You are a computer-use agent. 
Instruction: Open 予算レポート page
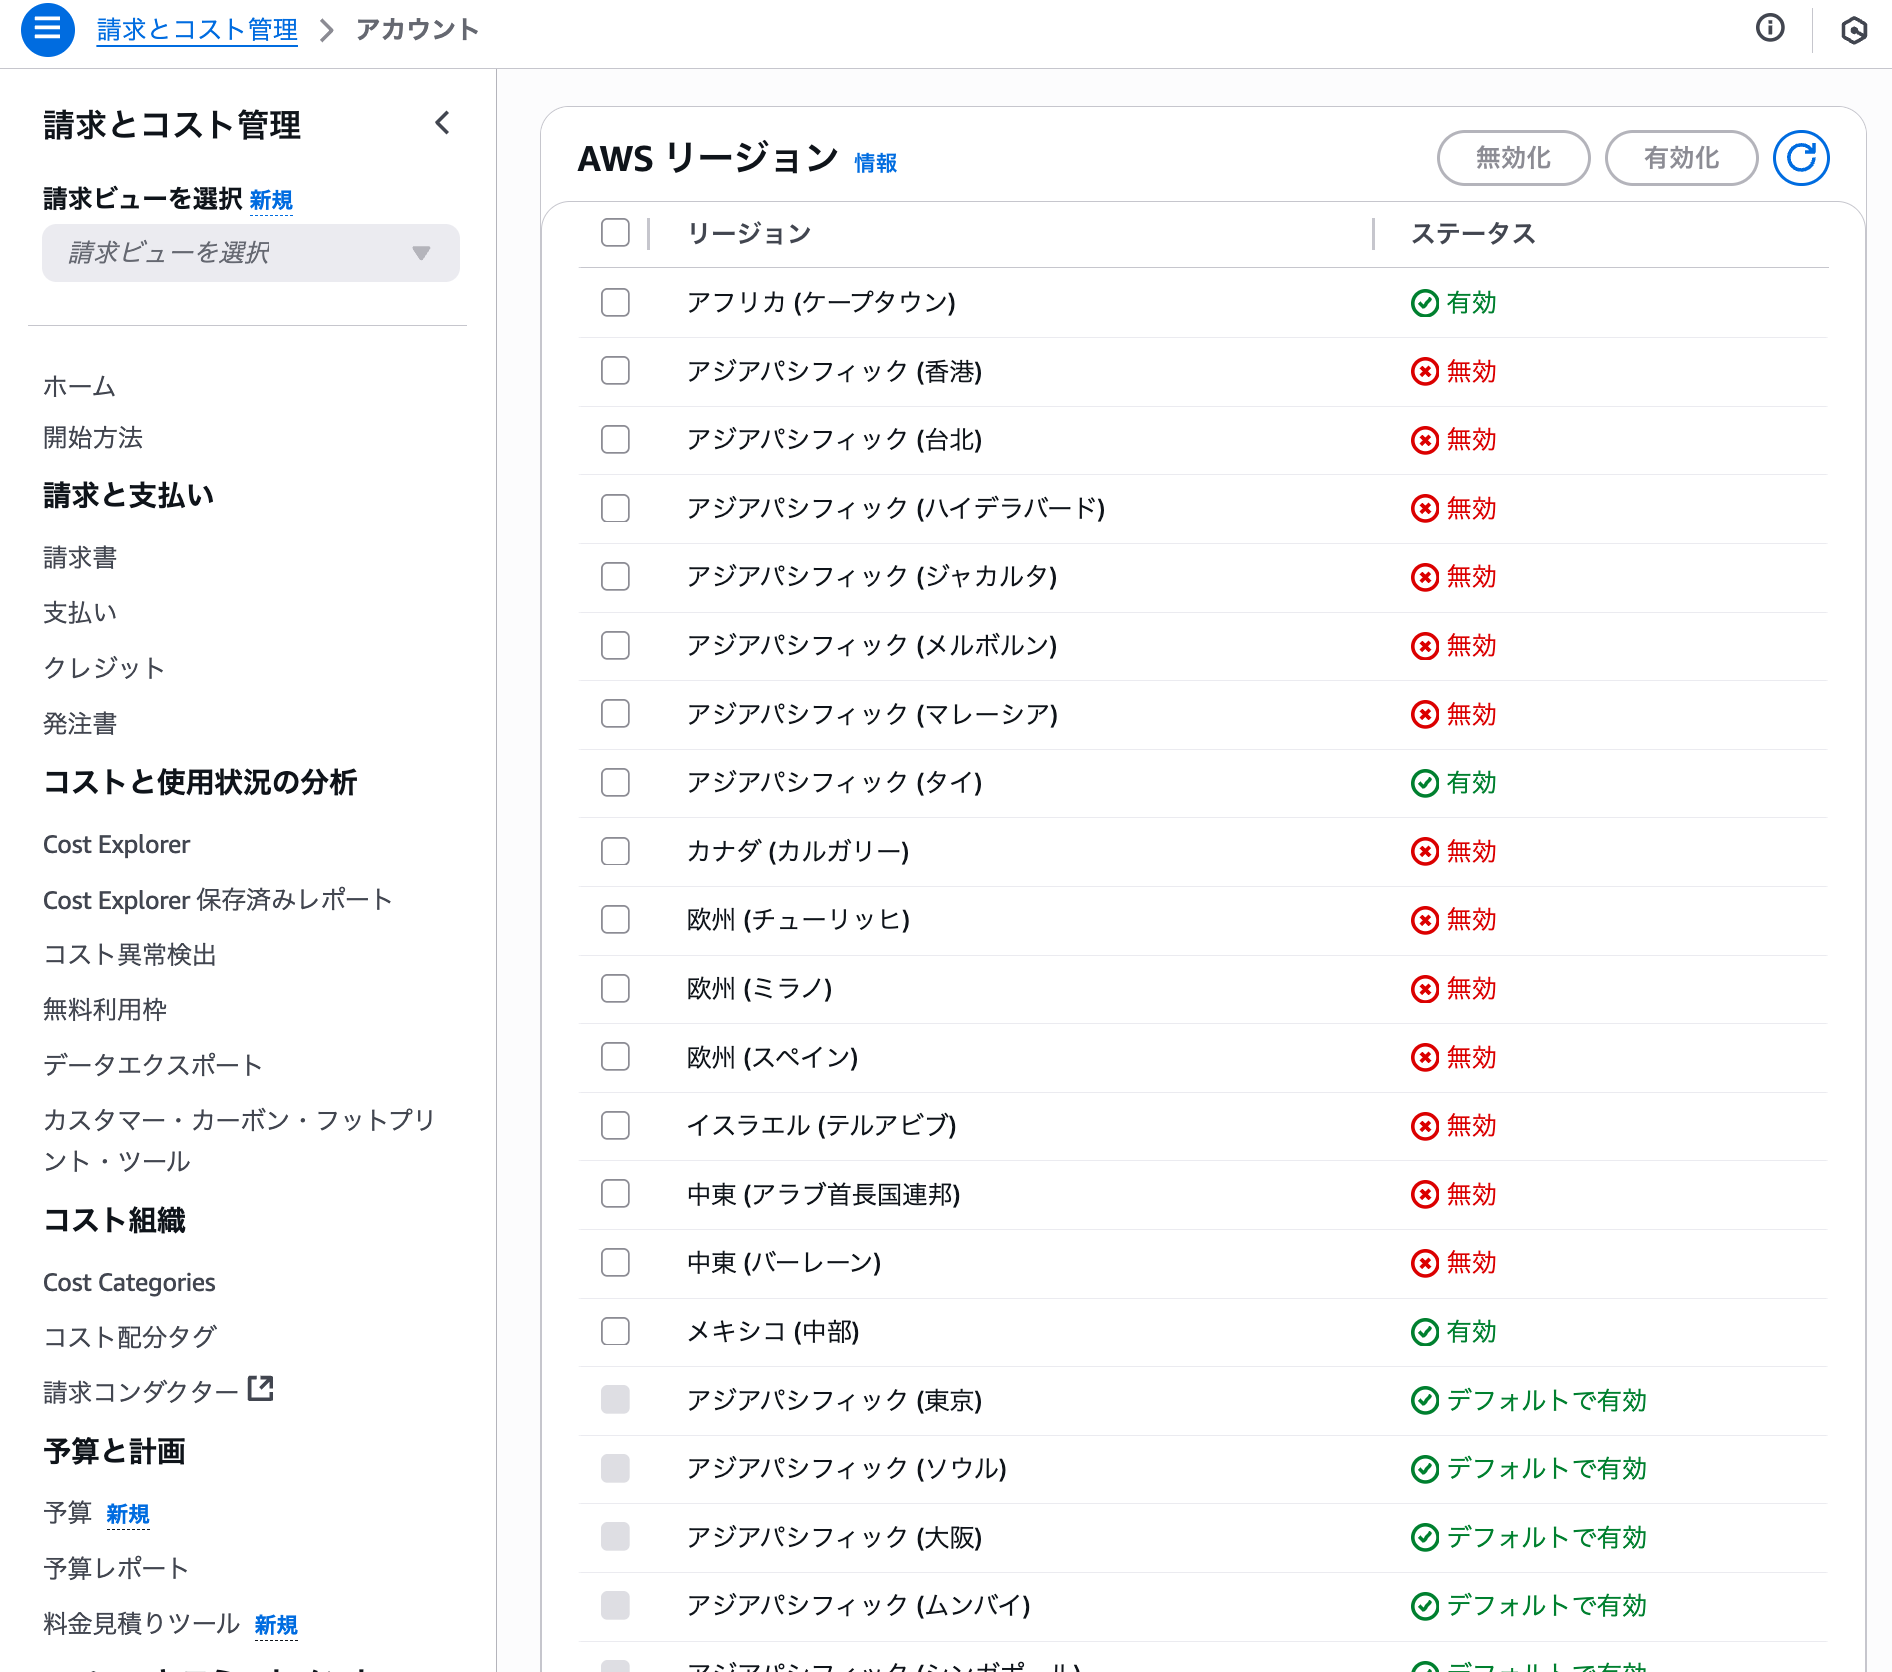click(x=116, y=1568)
